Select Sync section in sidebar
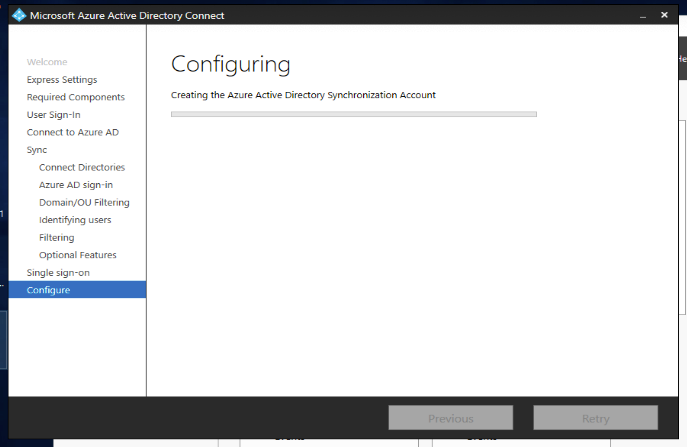Screen dimensions: 687x447 [x=37, y=149]
